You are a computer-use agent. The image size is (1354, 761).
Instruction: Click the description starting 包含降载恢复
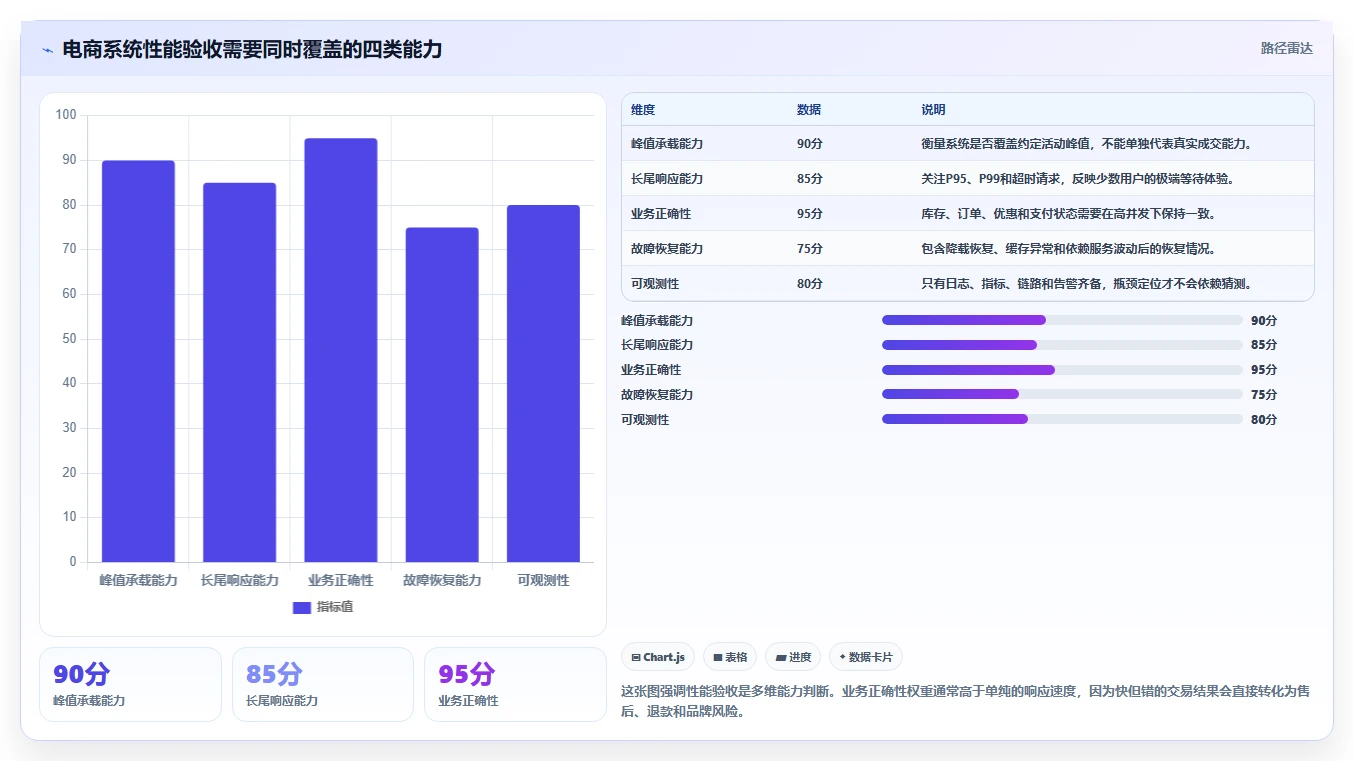pos(1068,248)
